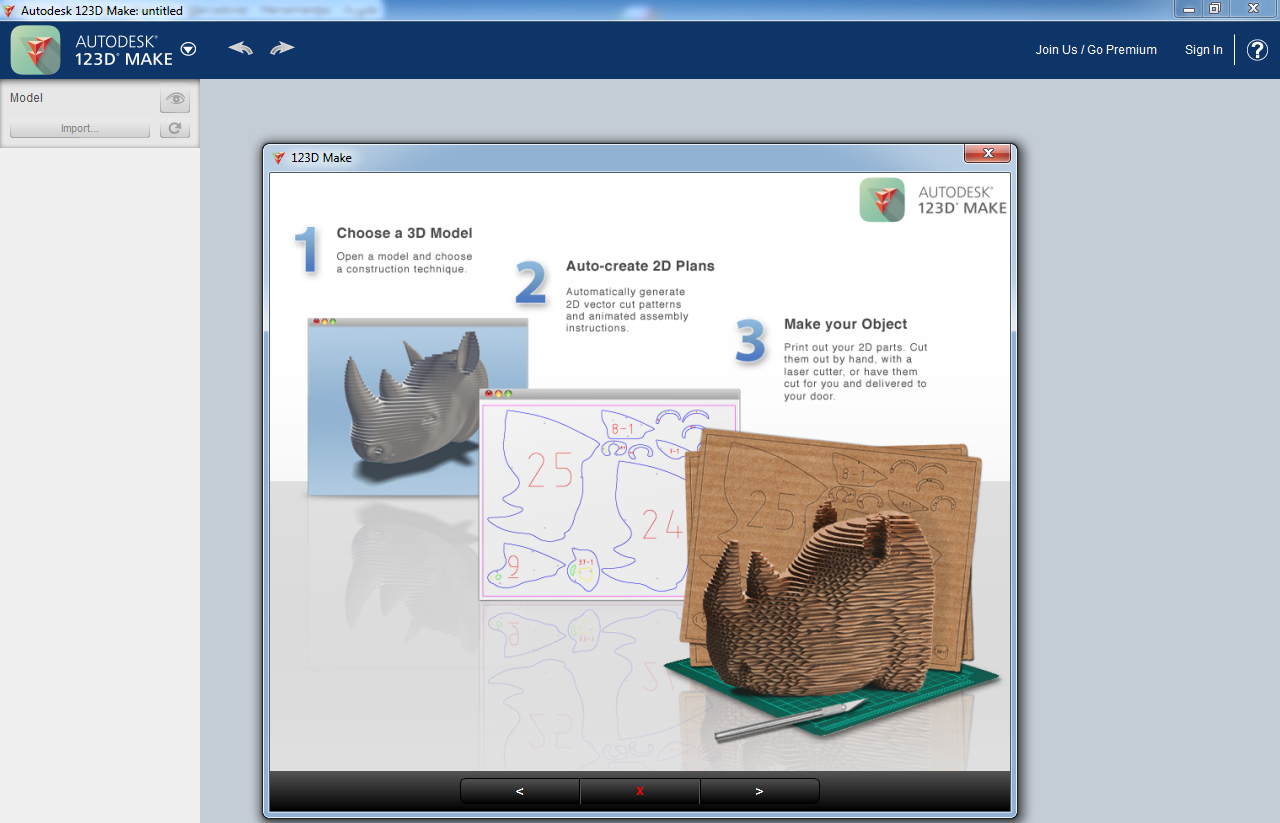Click the Sign In link
Viewport: 1280px width, 823px height.
pos(1203,50)
